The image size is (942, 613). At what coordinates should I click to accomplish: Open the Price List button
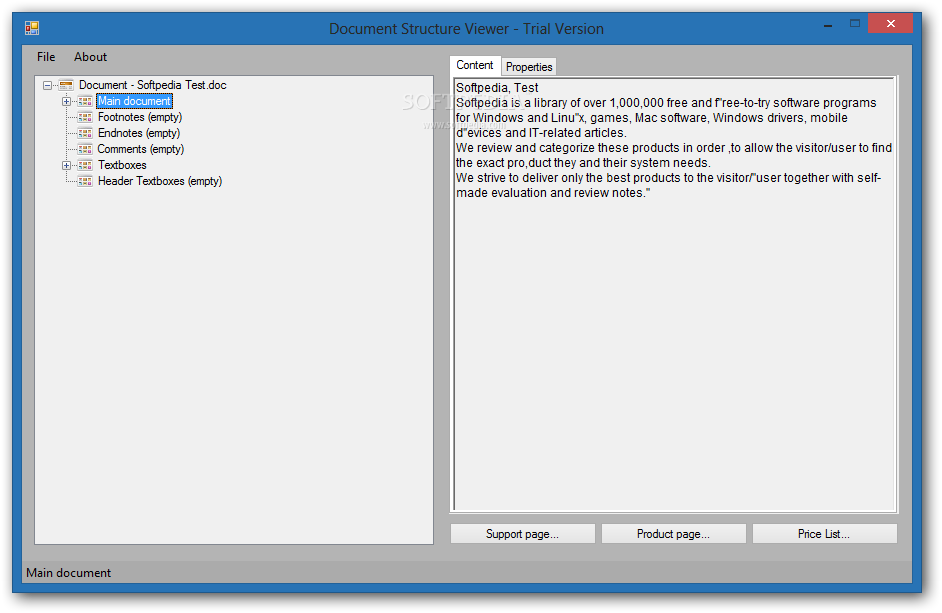(824, 534)
